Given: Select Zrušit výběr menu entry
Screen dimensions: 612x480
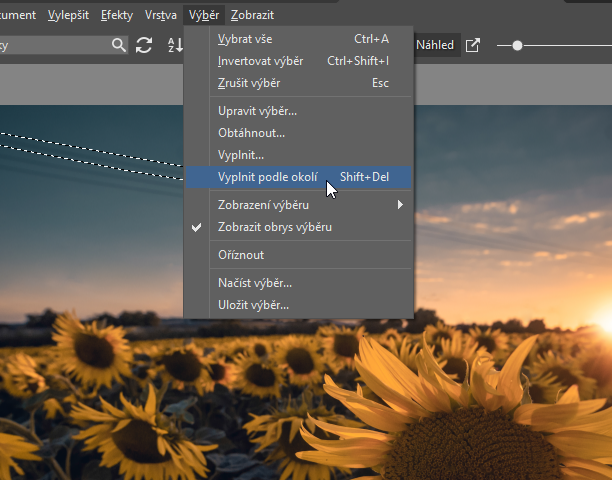Looking at the screenshot, I should tap(299, 83).
